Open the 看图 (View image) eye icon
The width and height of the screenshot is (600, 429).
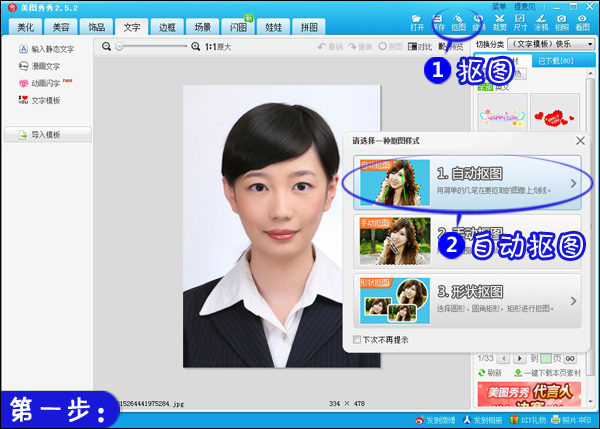(x=583, y=24)
